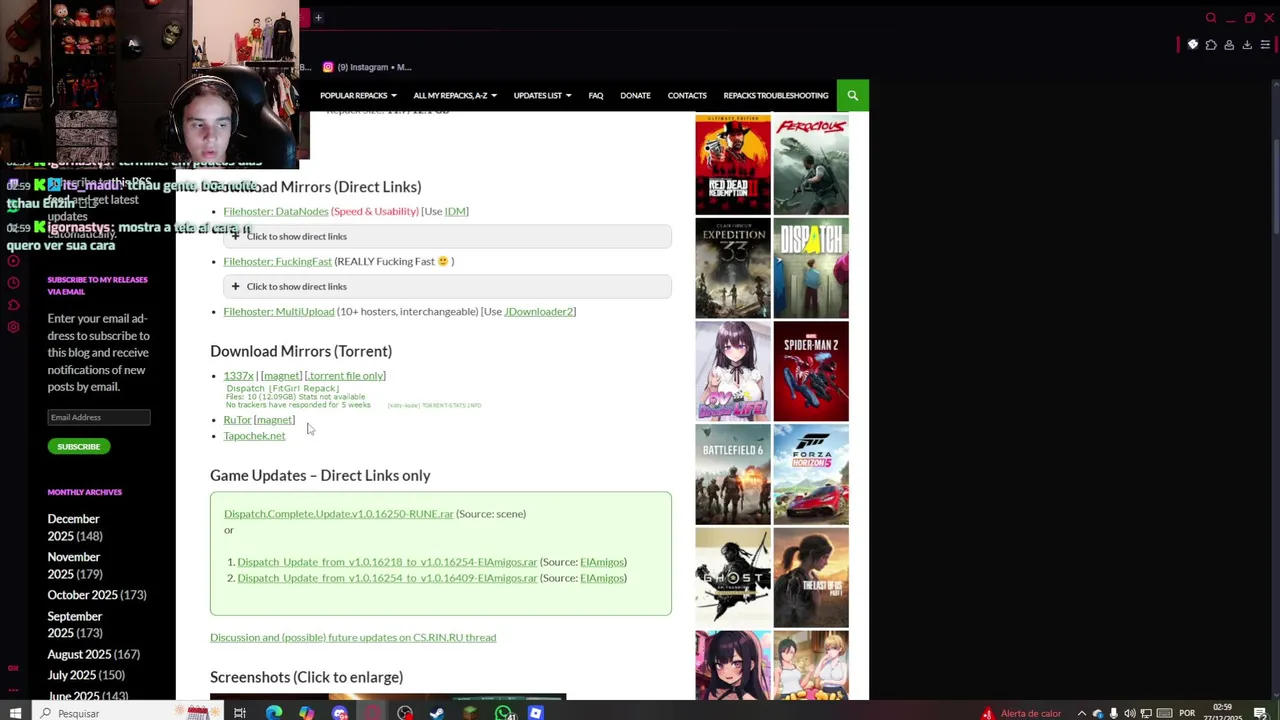
Task: Open WhatsApp from the taskbar
Action: tap(503, 713)
